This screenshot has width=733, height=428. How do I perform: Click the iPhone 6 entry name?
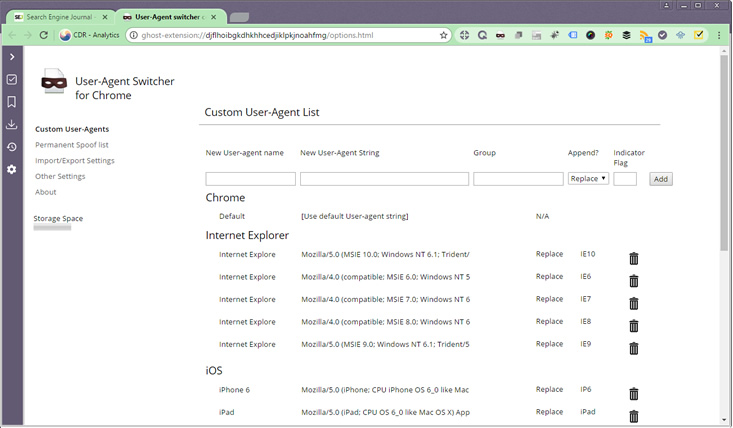click(234, 390)
